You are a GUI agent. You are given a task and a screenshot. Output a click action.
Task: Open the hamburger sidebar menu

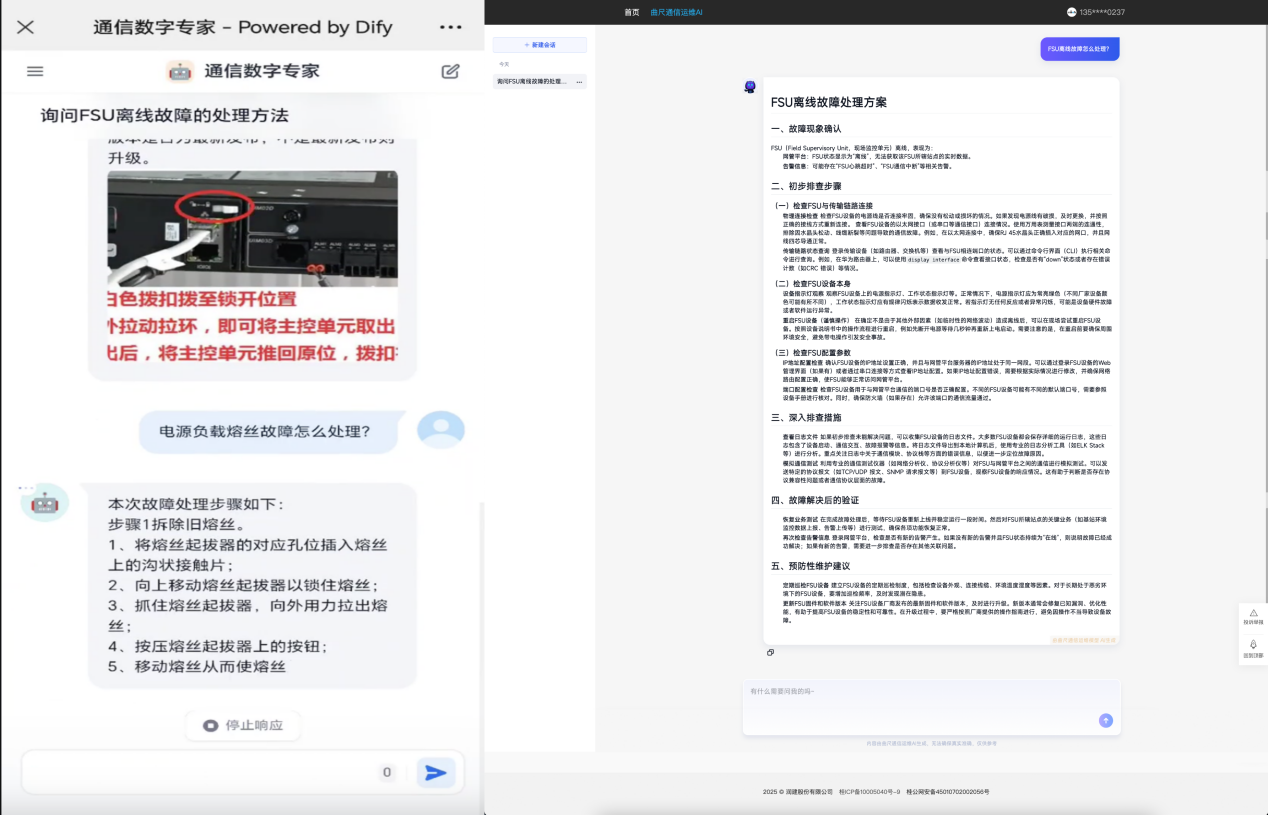(35, 71)
